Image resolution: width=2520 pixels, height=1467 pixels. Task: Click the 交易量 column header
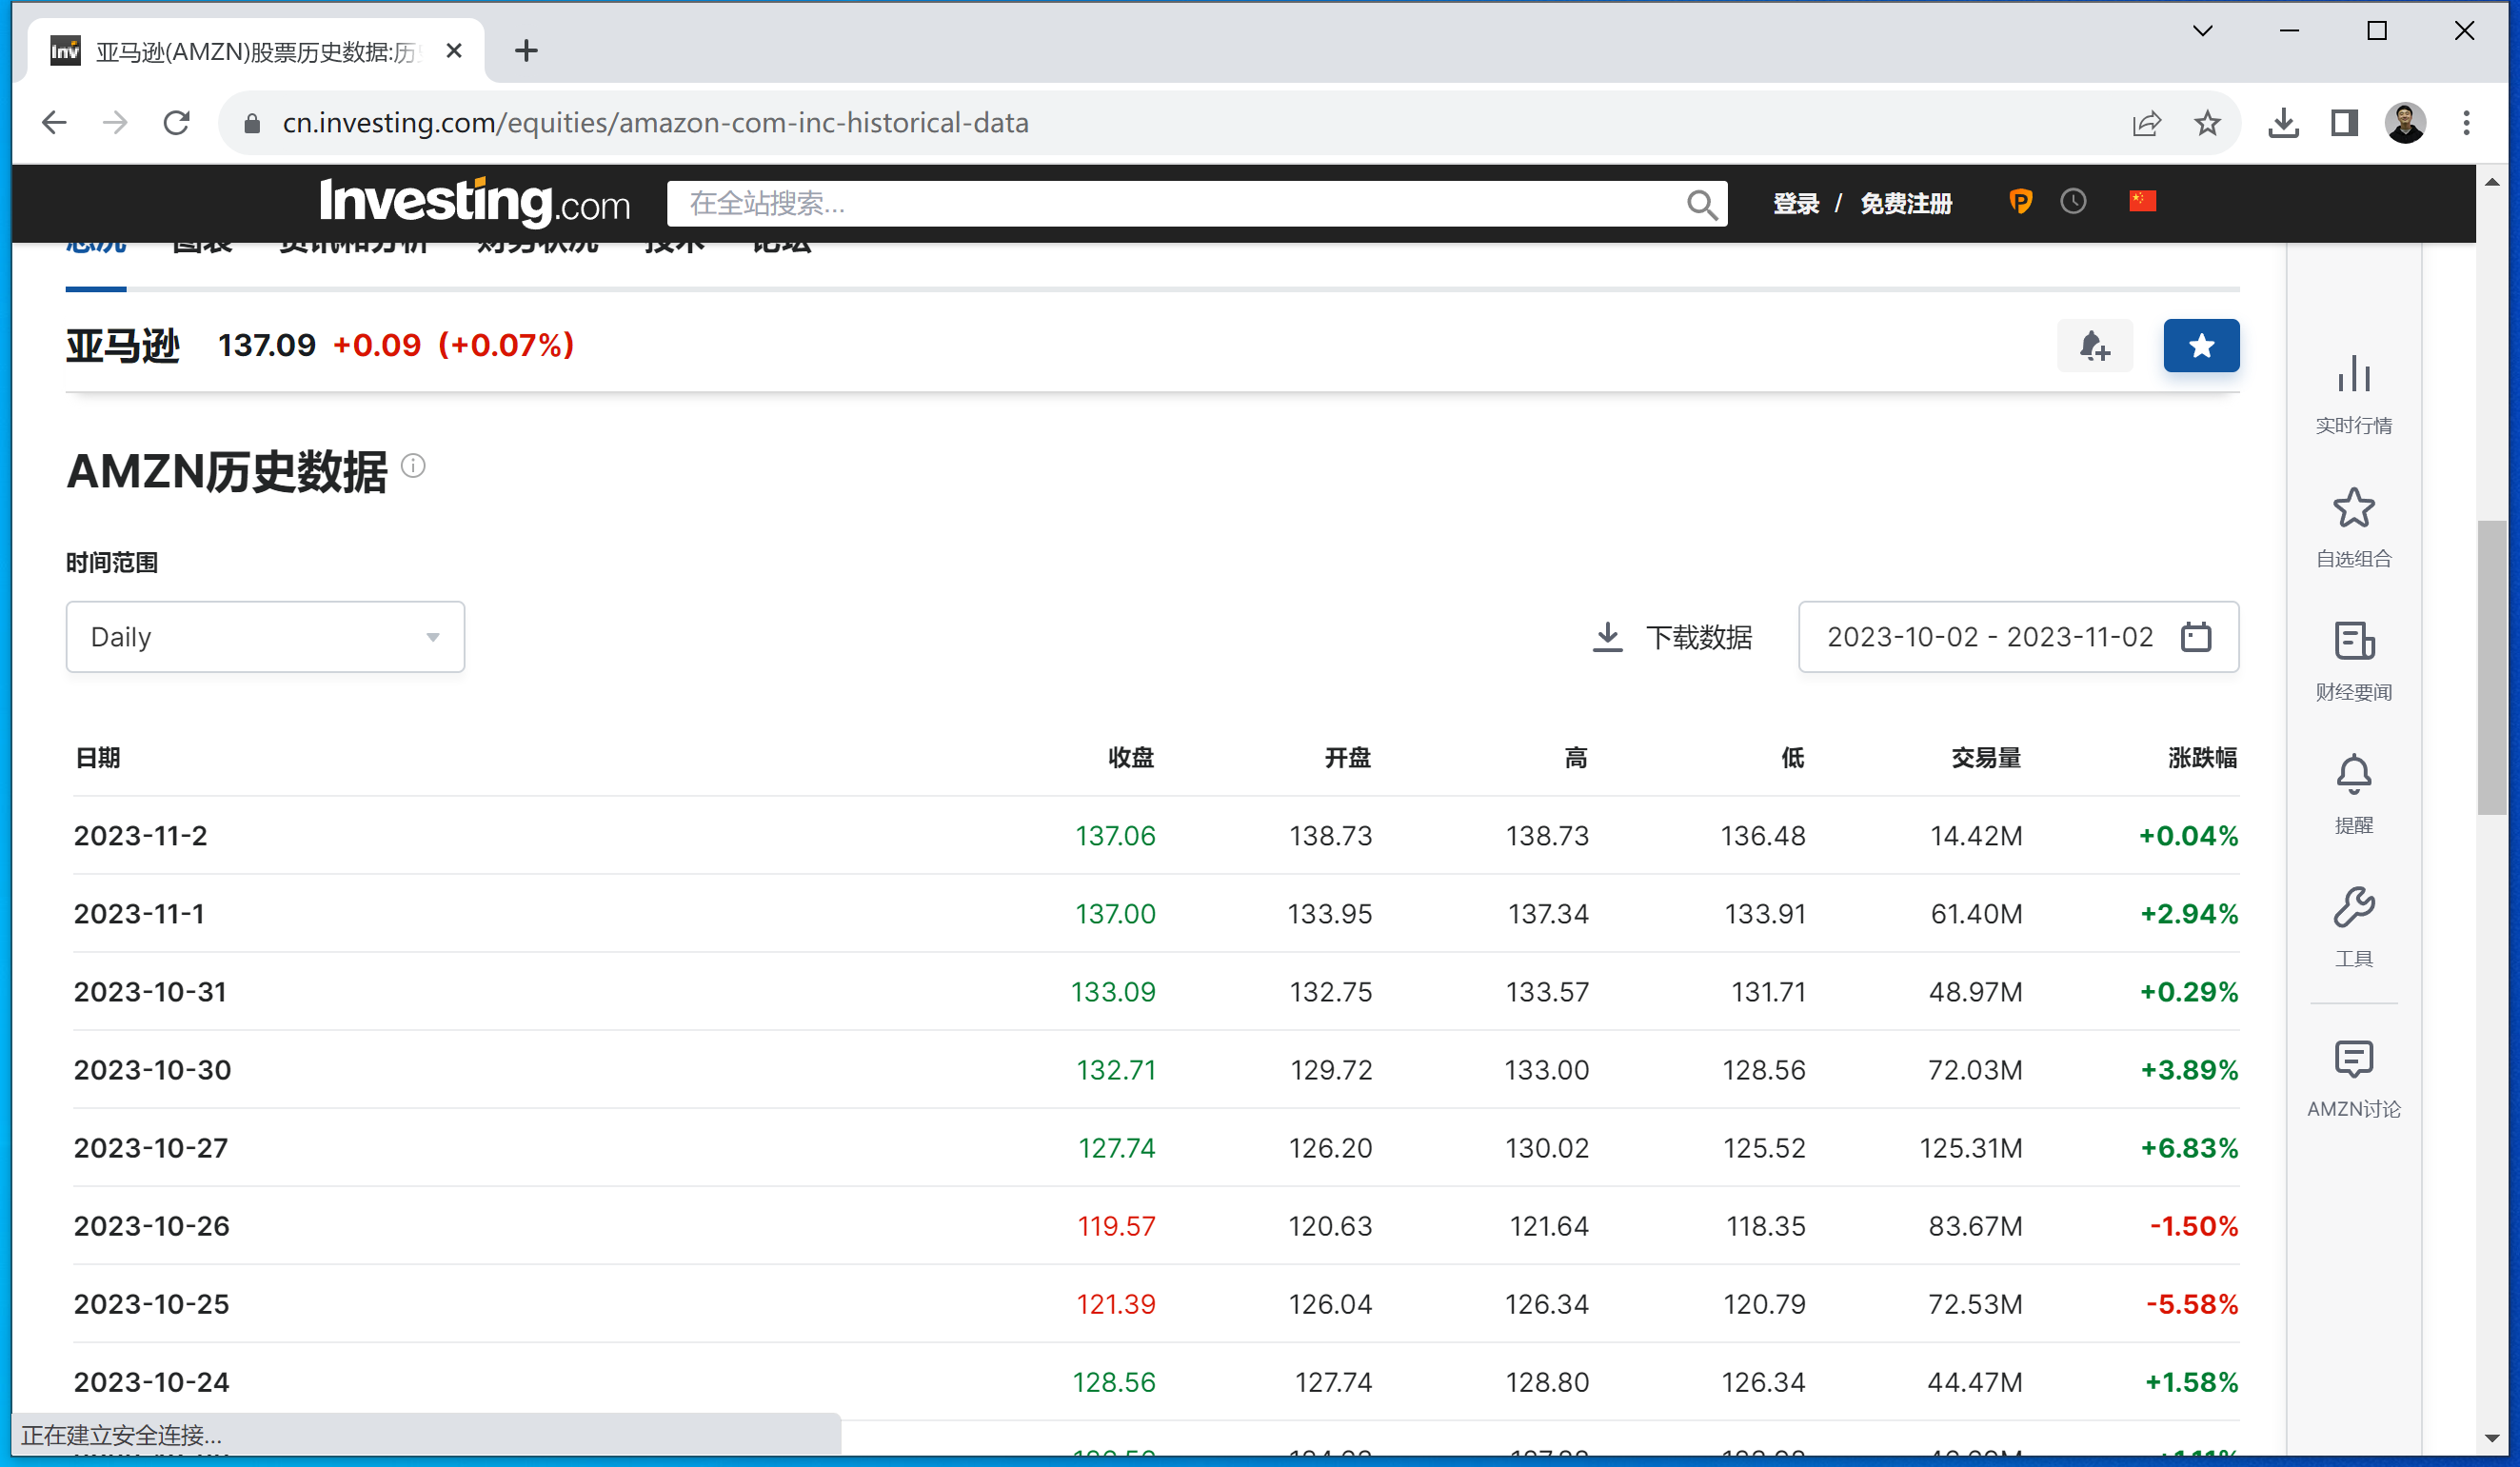(1987, 757)
